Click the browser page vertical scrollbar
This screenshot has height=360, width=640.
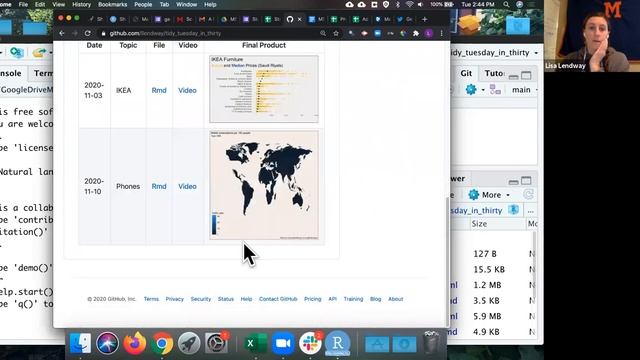click(448, 261)
